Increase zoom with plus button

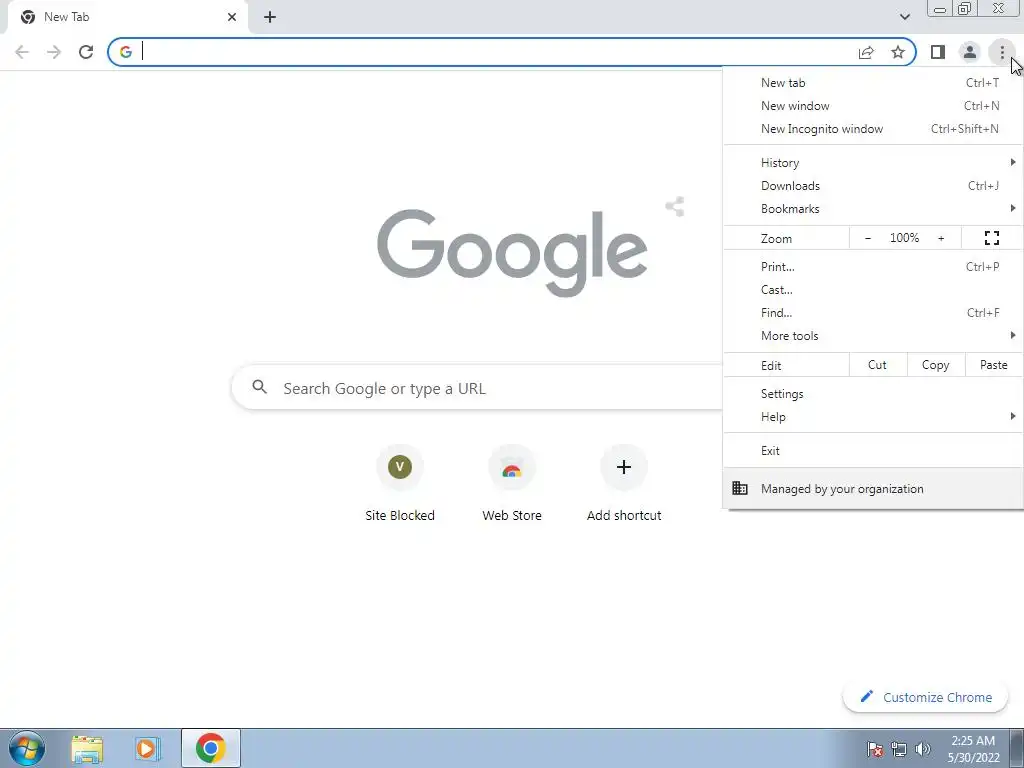[941, 238]
